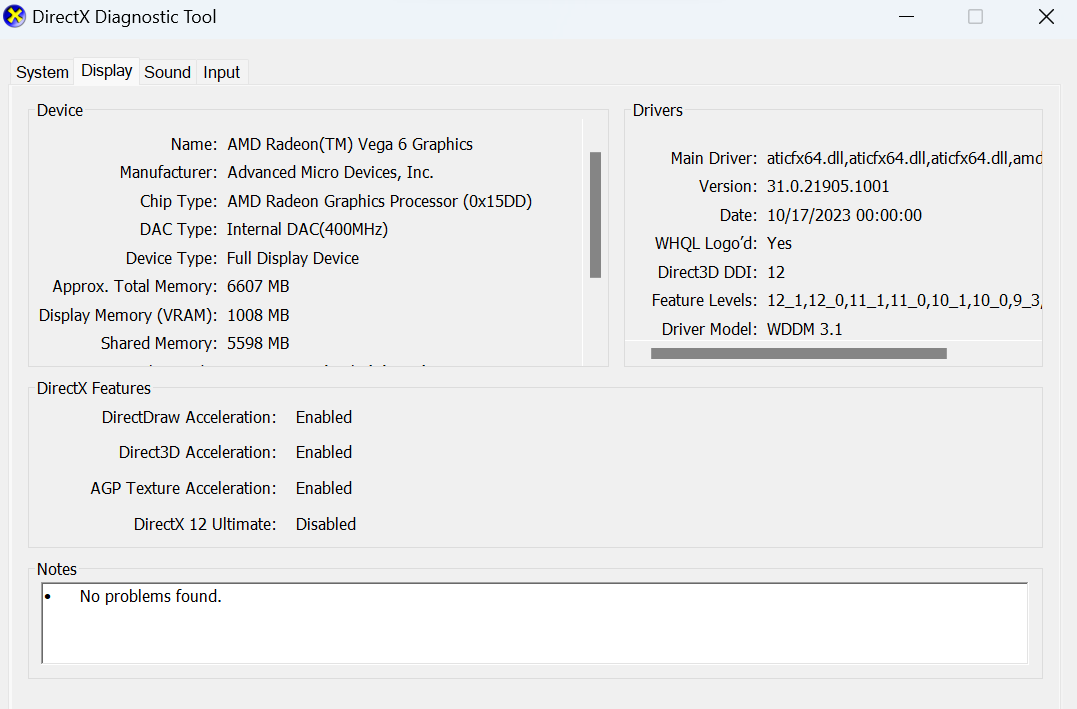Click the 'WHQL Logo'd:' label
1077x709 pixels.
pyautogui.click(x=706, y=244)
